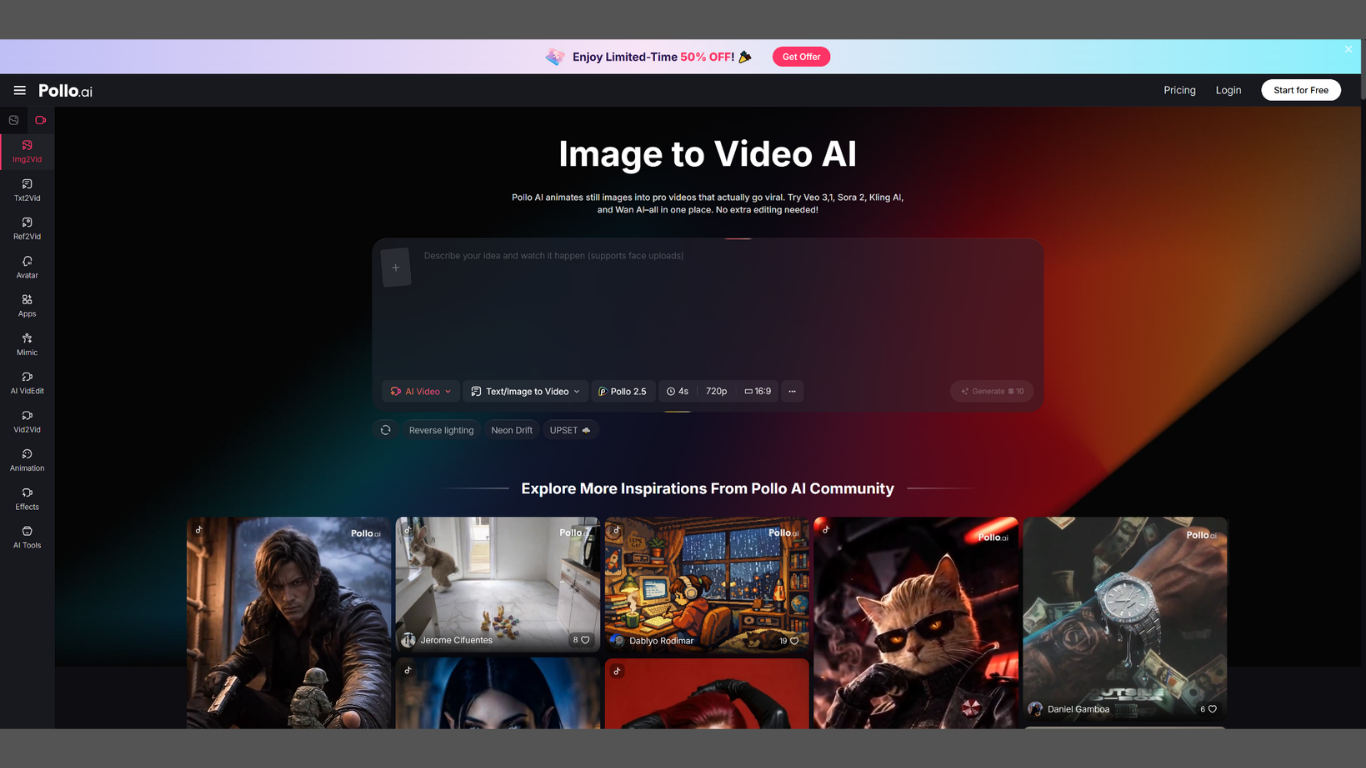
Task: Select the Neon Drift suggestion chip
Action: pos(512,430)
